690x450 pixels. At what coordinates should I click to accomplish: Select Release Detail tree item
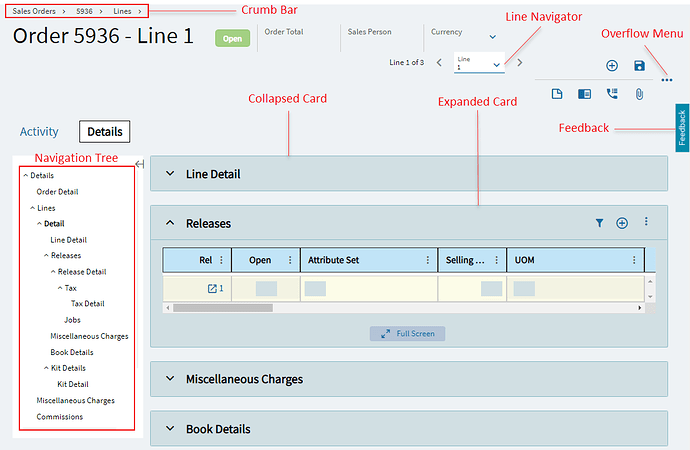tap(82, 272)
